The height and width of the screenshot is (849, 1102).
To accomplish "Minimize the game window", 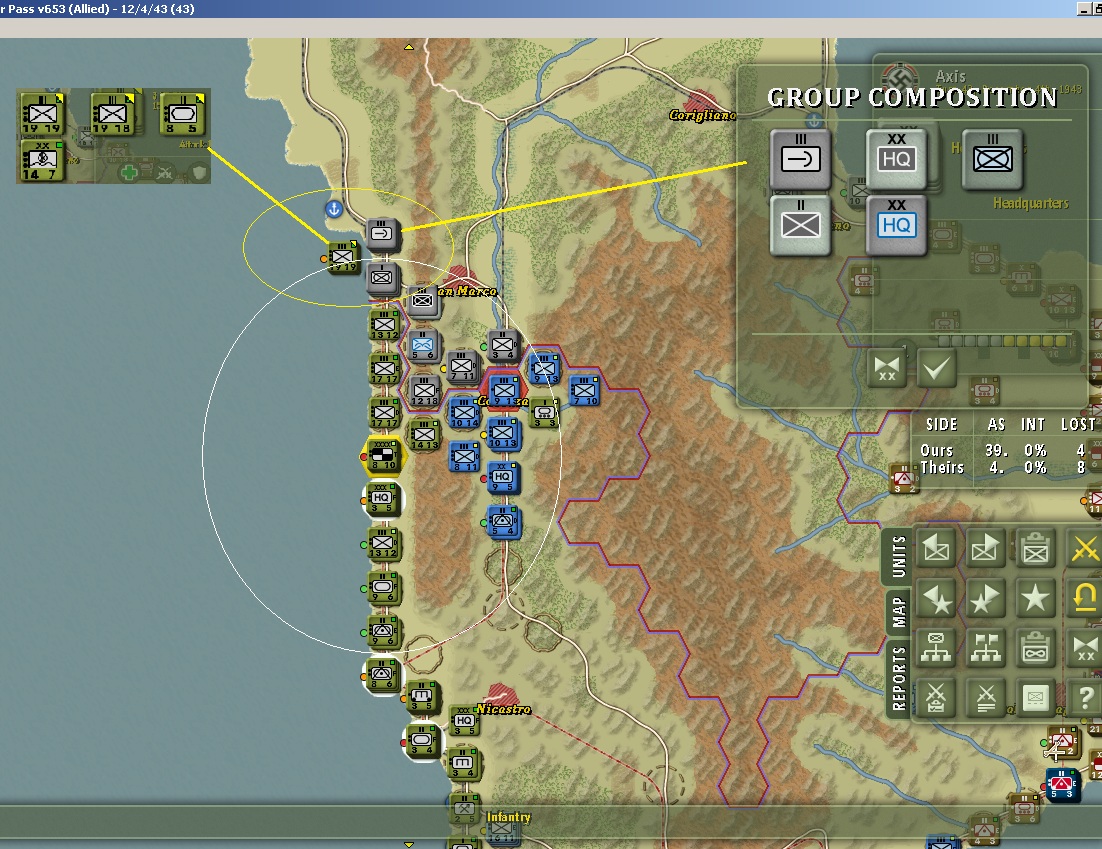I will [x=1084, y=8].
